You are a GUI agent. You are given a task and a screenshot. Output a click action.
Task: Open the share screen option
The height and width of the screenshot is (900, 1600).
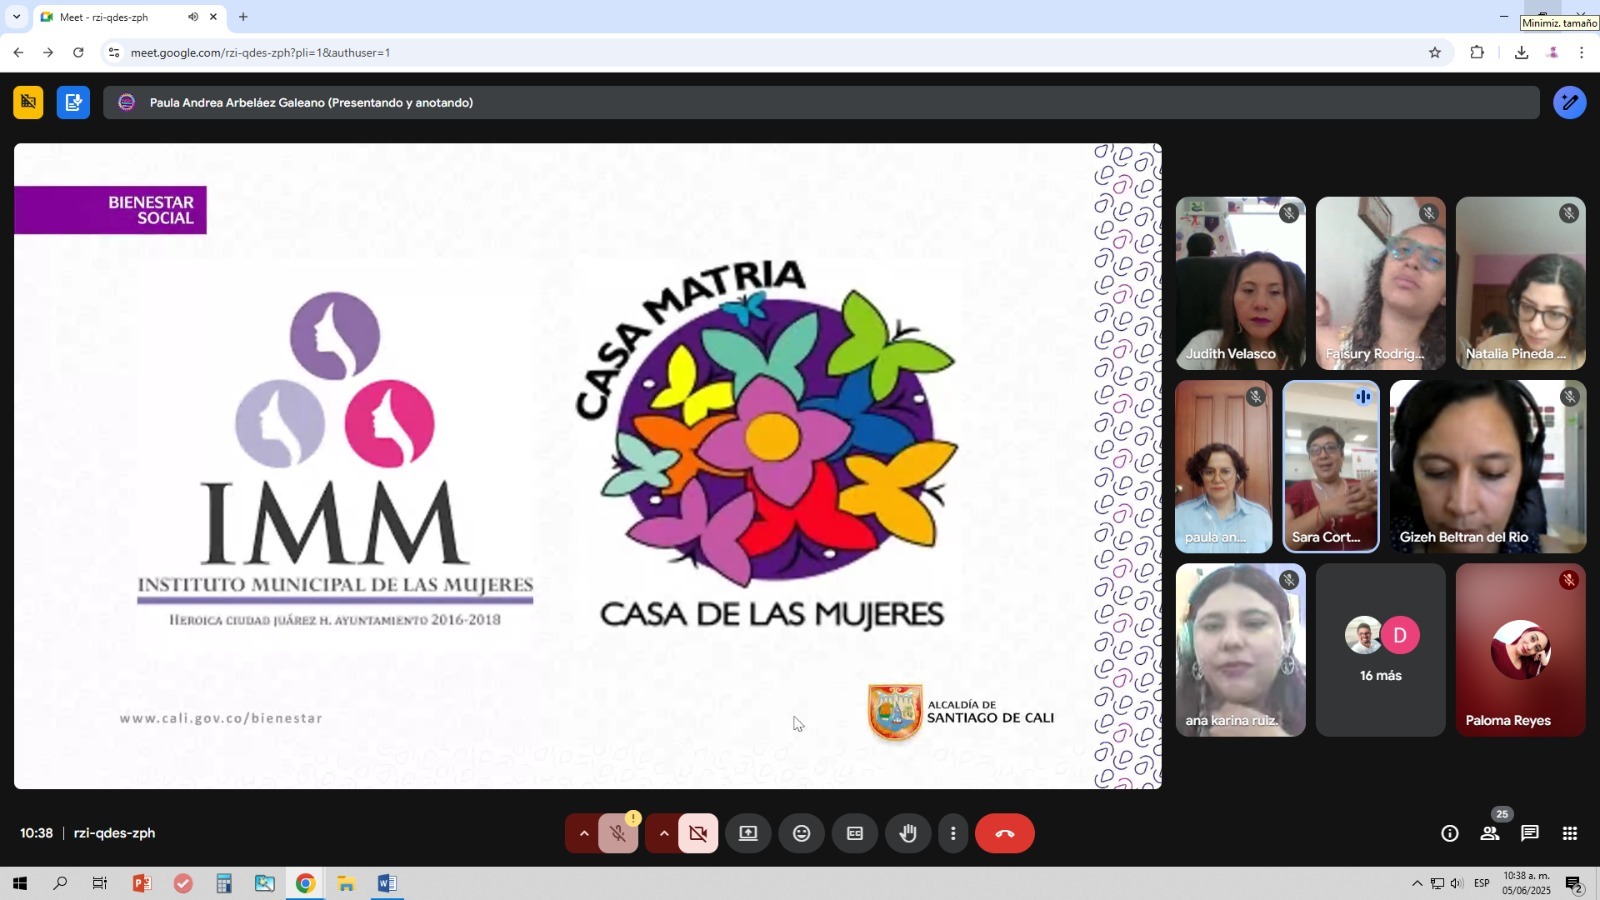(x=748, y=833)
